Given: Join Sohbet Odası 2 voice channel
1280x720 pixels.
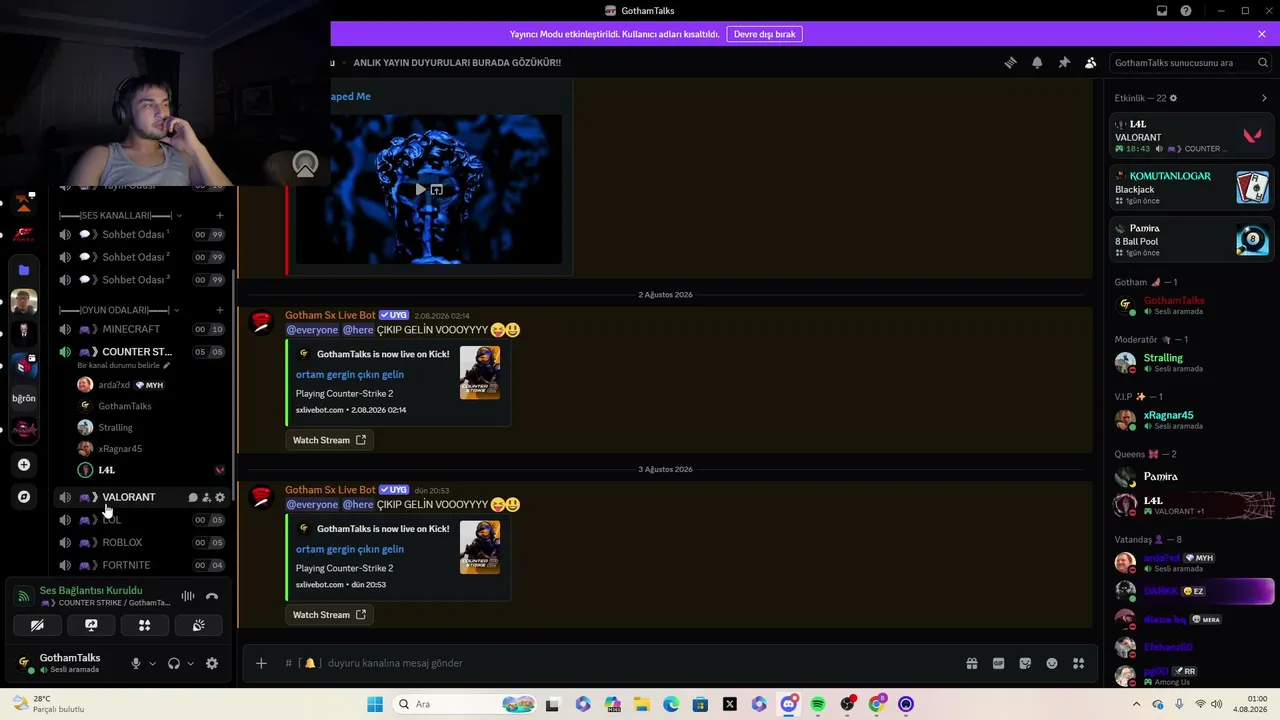Looking at the screenshot, I should click(x=141, y=257).
